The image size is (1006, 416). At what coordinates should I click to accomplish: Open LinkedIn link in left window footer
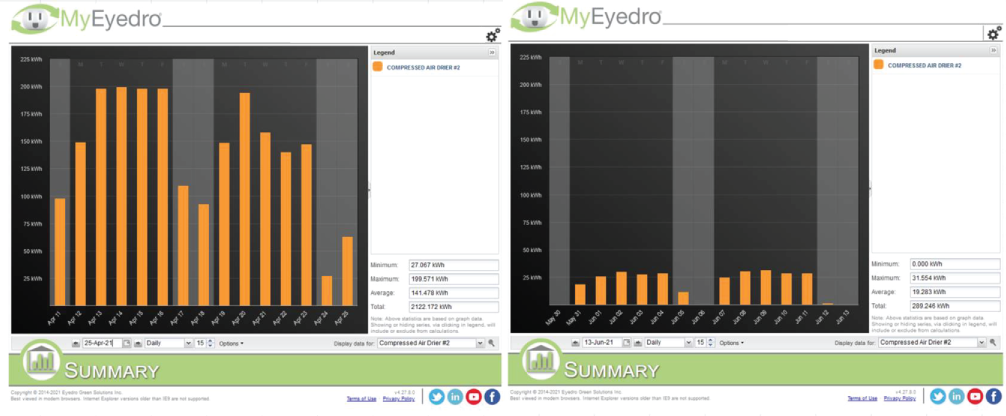[456, 397]
